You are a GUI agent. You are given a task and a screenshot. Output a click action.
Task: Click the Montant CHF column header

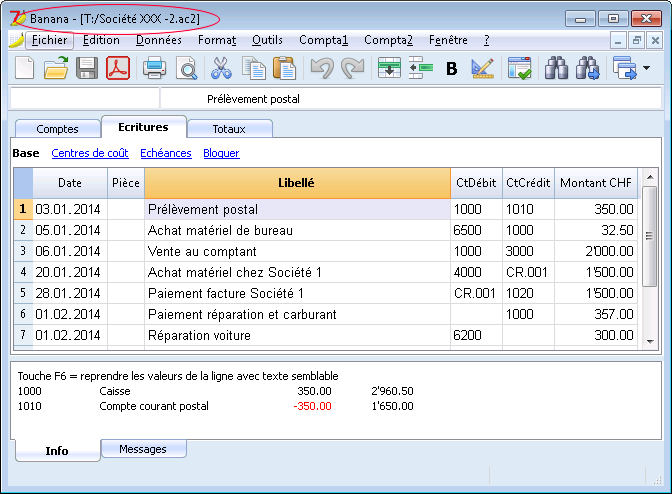pos(596,183)
